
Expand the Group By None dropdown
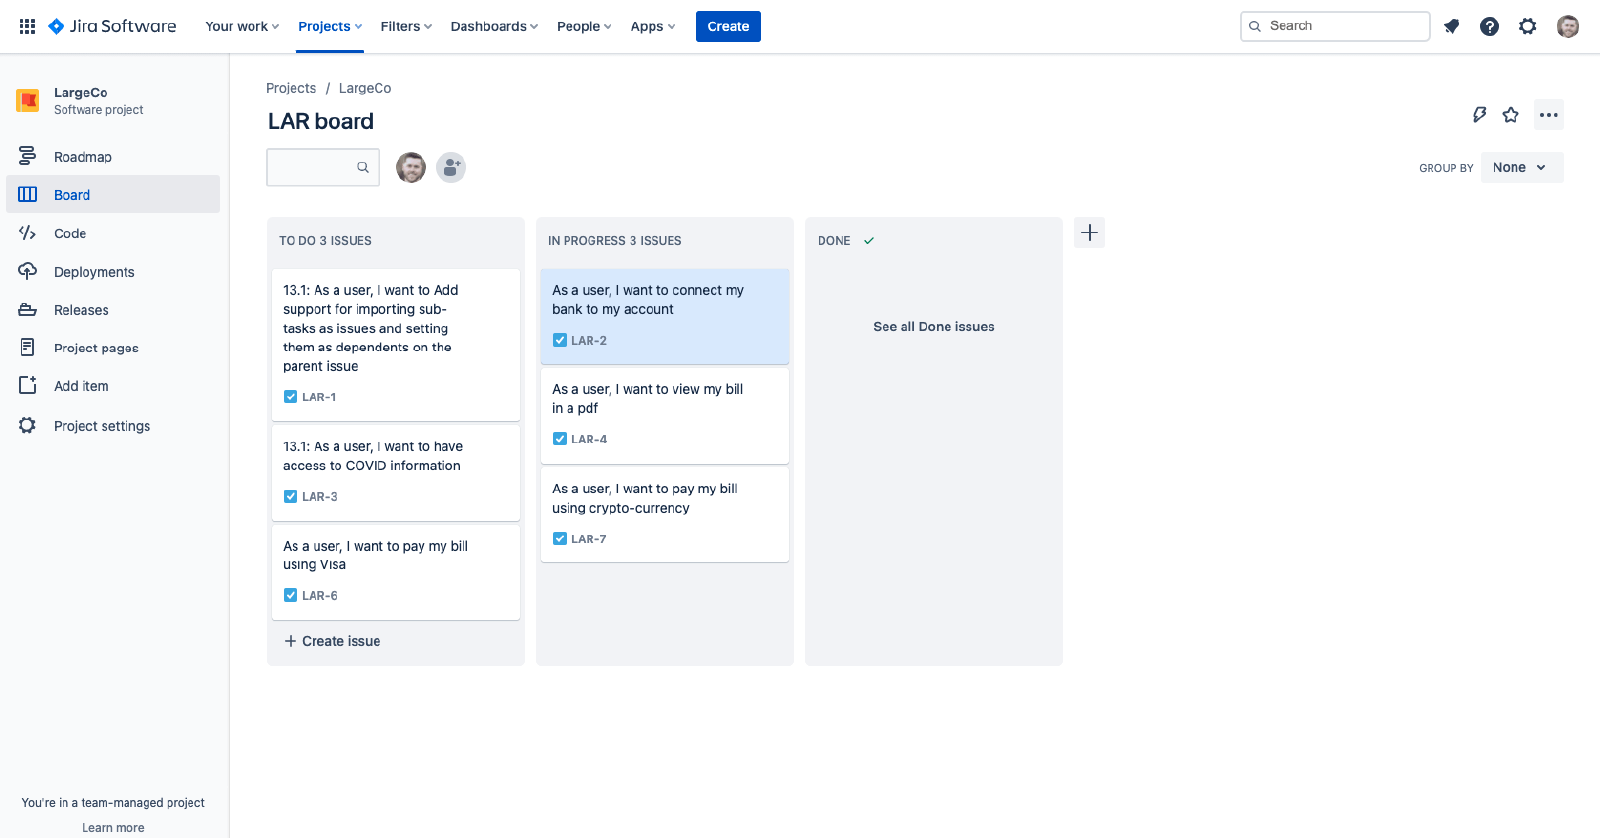point(1521,168)
